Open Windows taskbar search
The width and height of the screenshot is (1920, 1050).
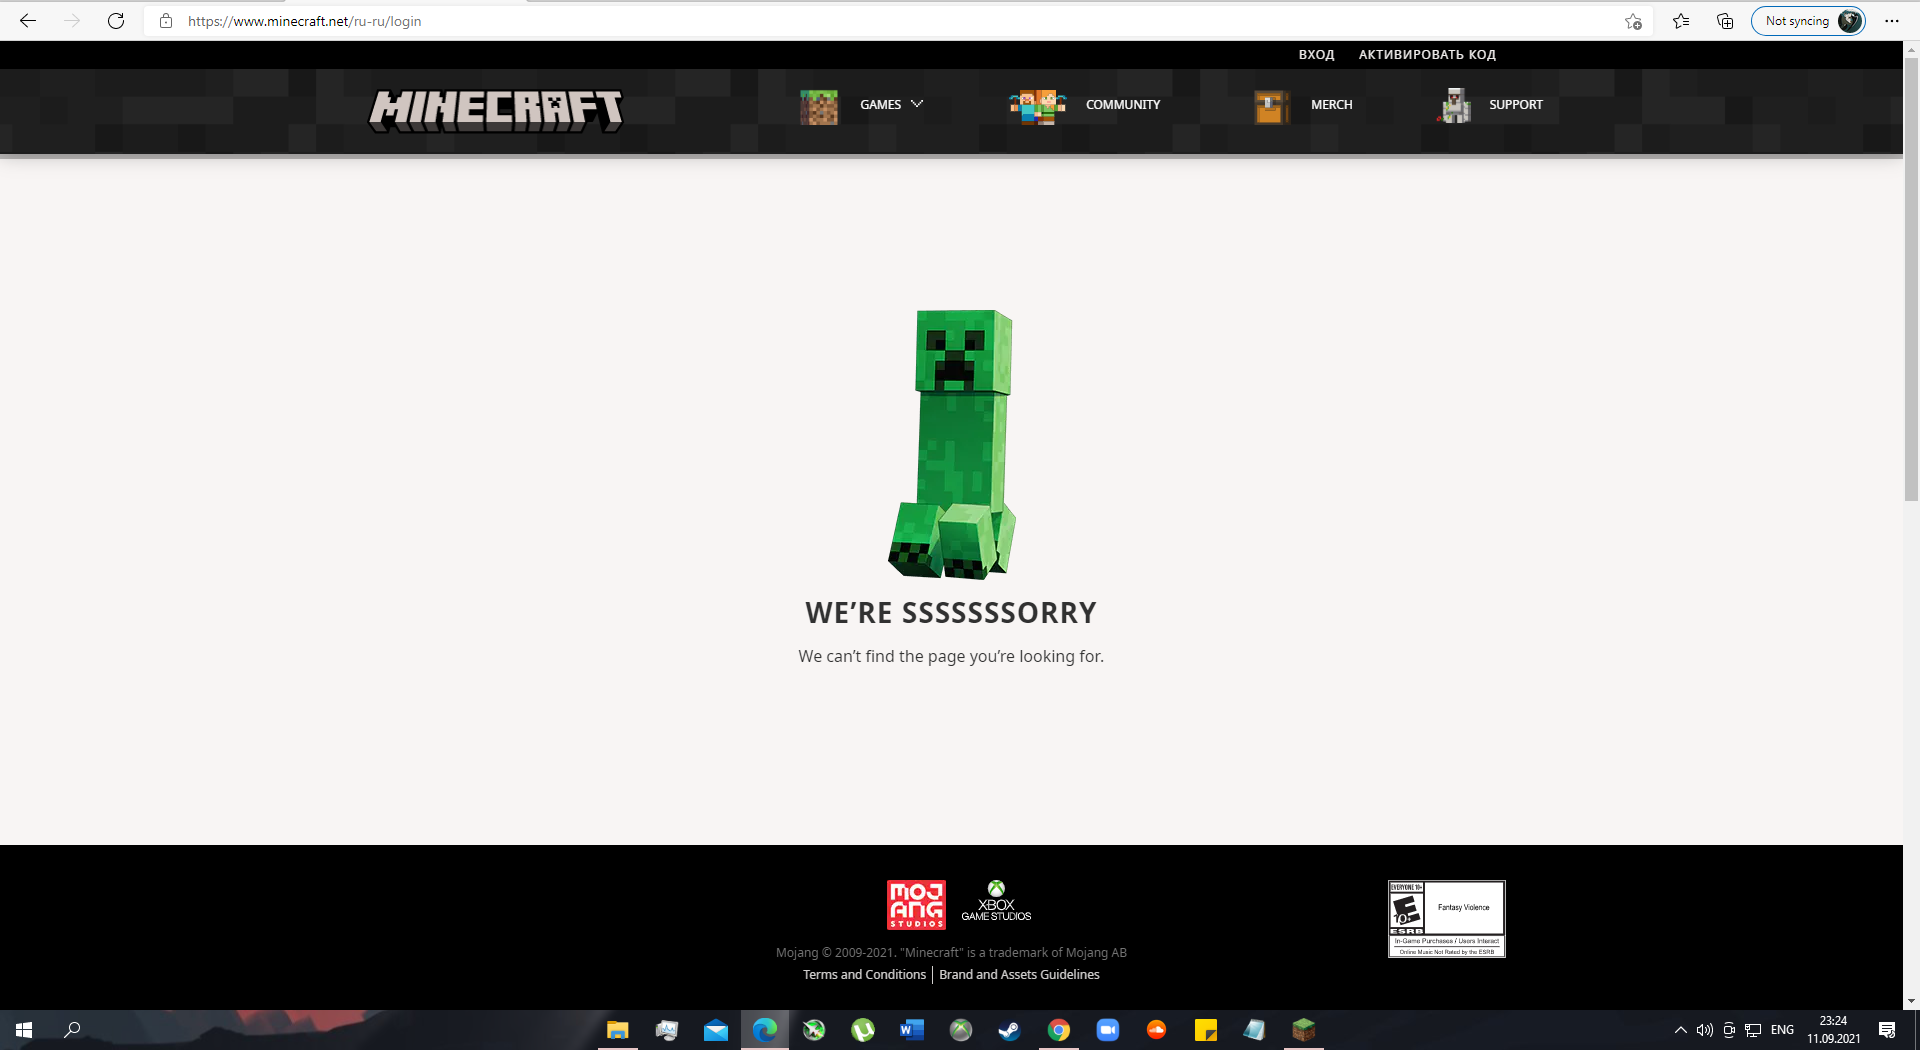point(72,1030)
